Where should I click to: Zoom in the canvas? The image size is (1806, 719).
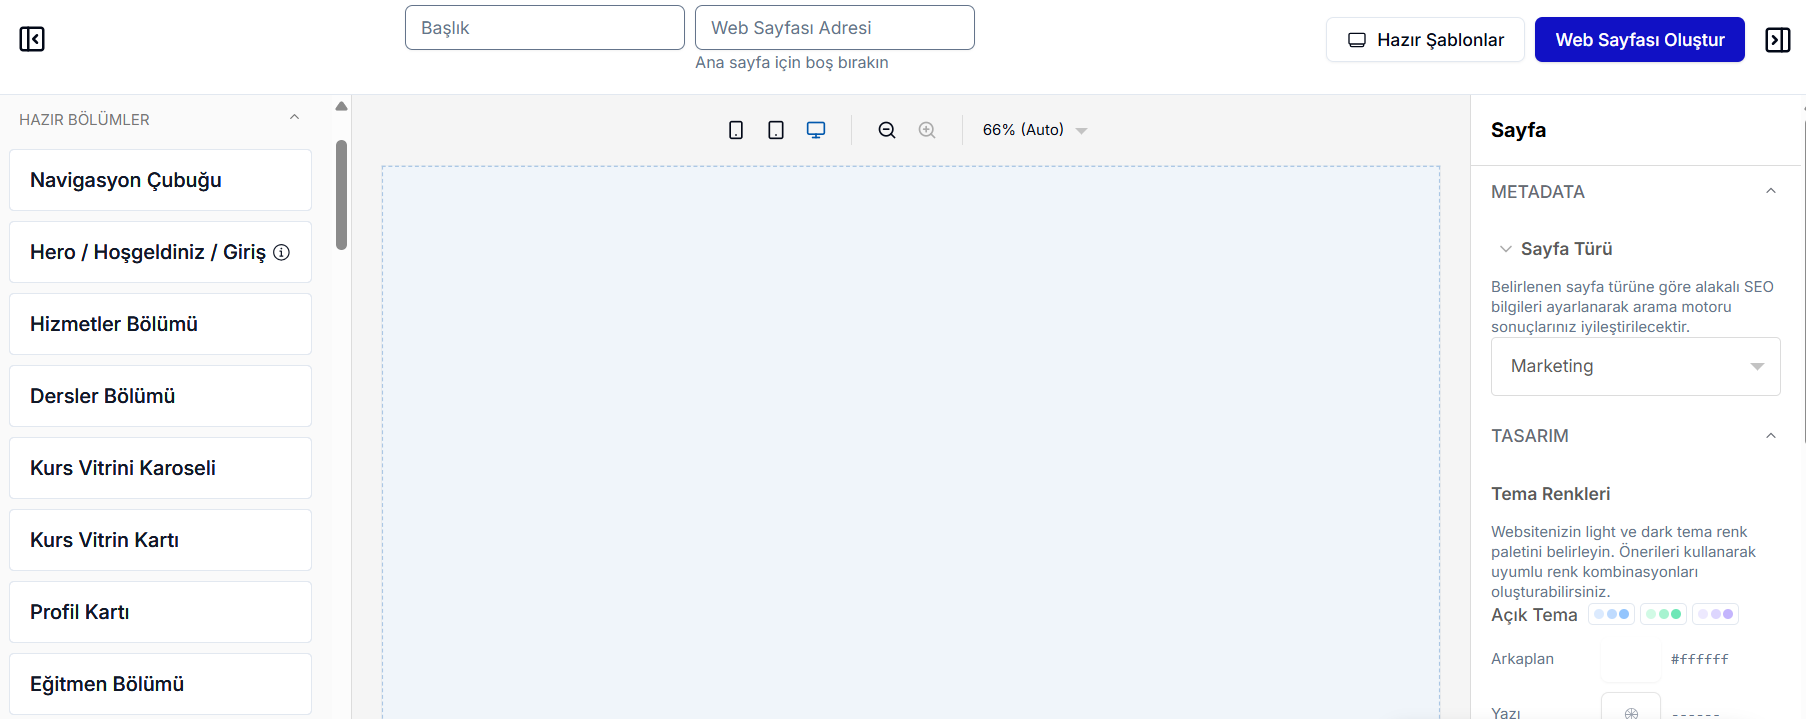pyautogui.click(x=927, y=130)
